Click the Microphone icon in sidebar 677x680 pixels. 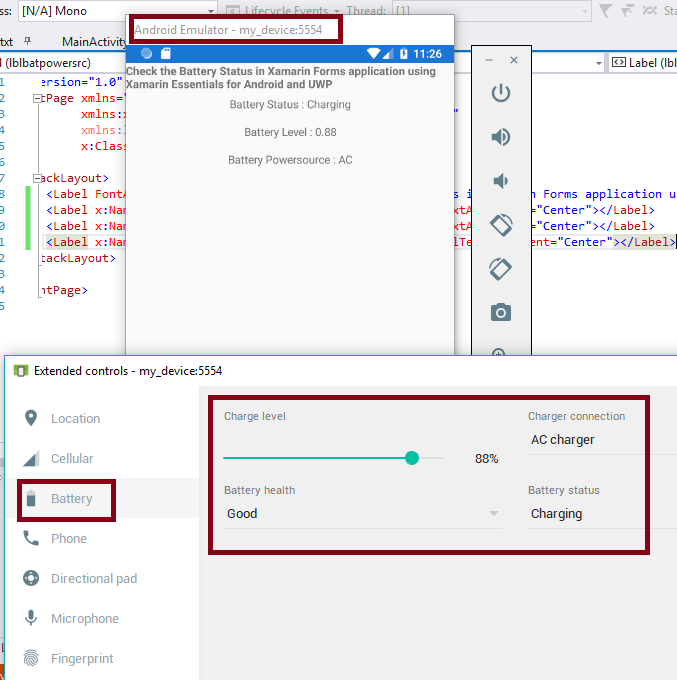click(x=31, y=618)
